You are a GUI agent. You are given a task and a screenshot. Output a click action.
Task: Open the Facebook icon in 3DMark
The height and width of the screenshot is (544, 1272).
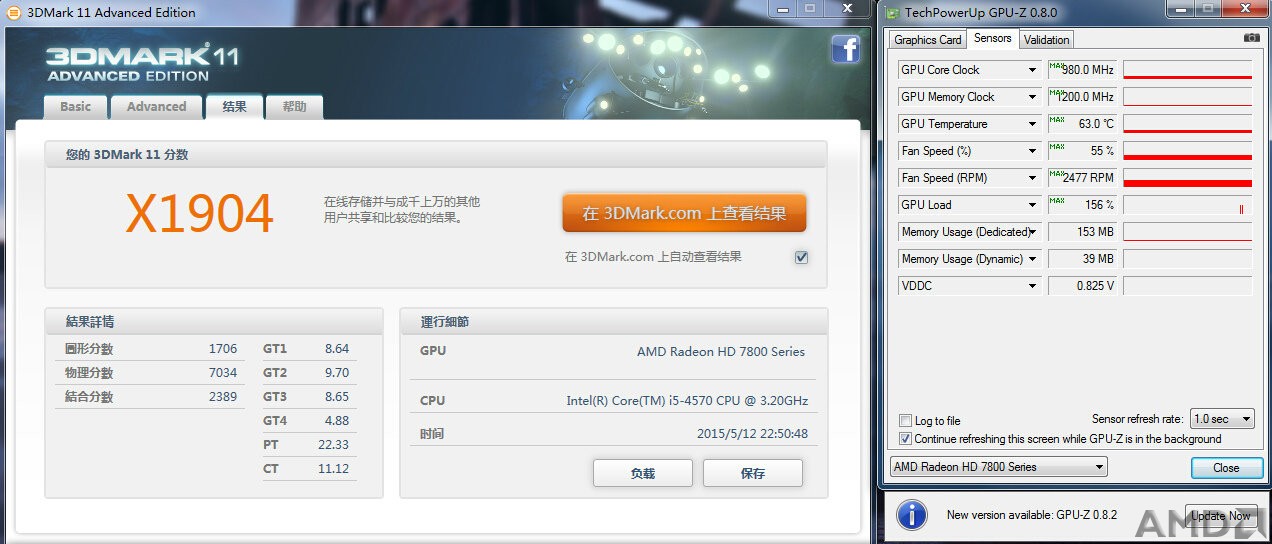coord(846,49)
